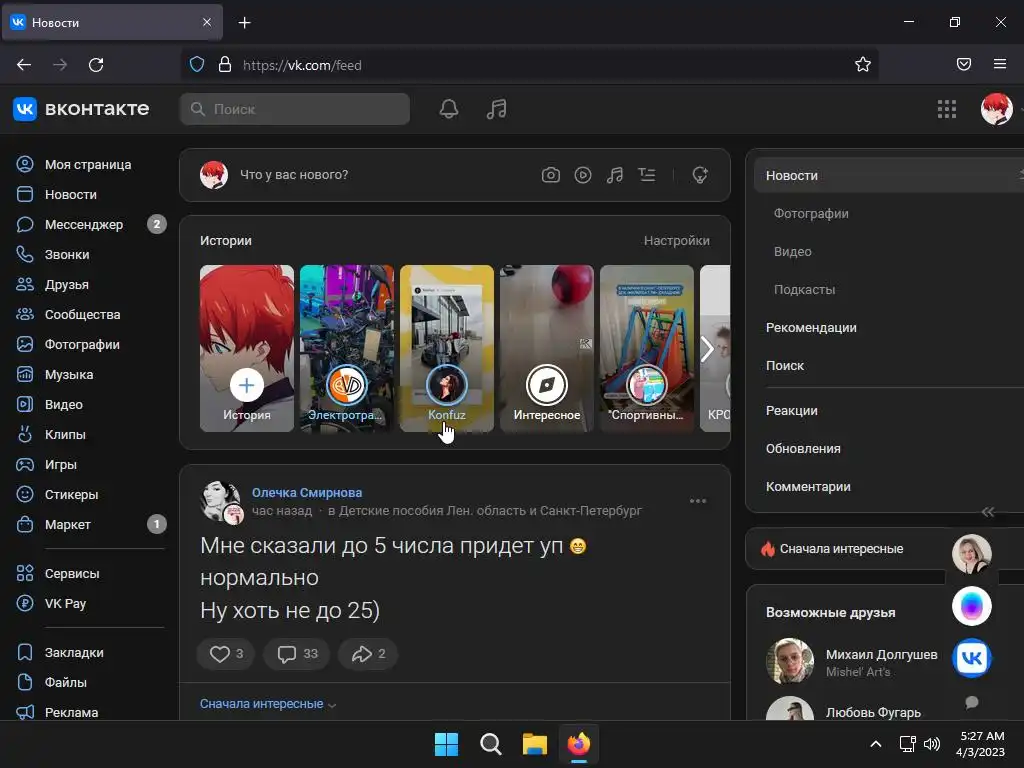Image resolution: width=1024 pixels, height=768 pixels.
Task: Open Windows Start menu
Action: (447, 744)
